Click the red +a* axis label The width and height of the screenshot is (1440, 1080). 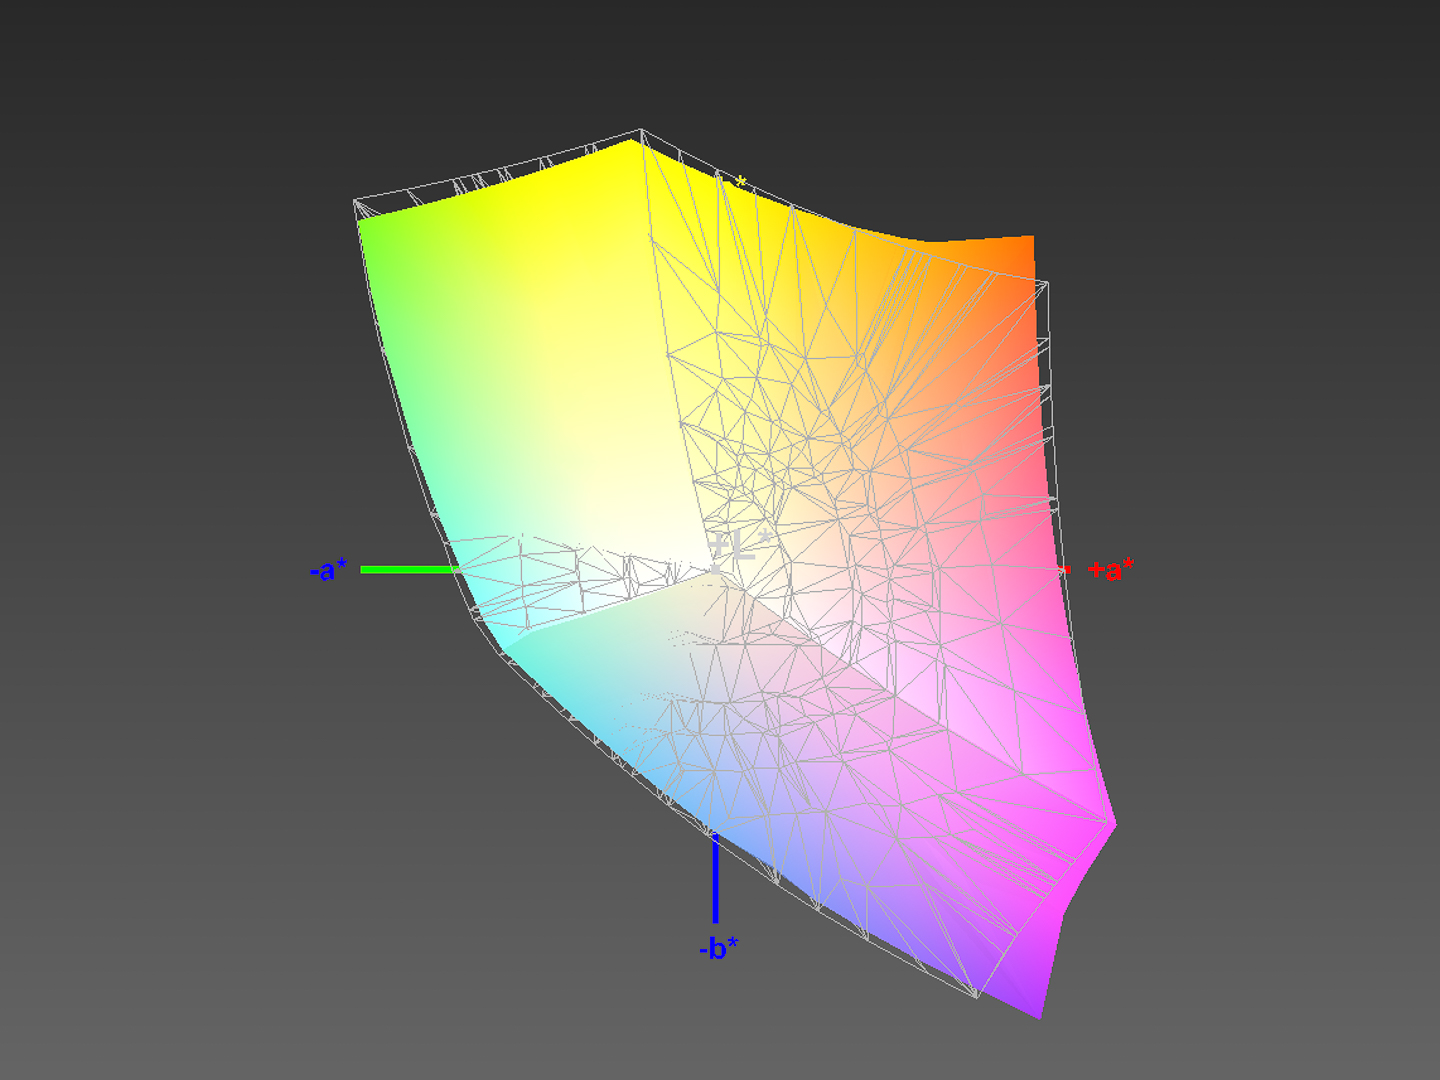tap(1111, 570)
